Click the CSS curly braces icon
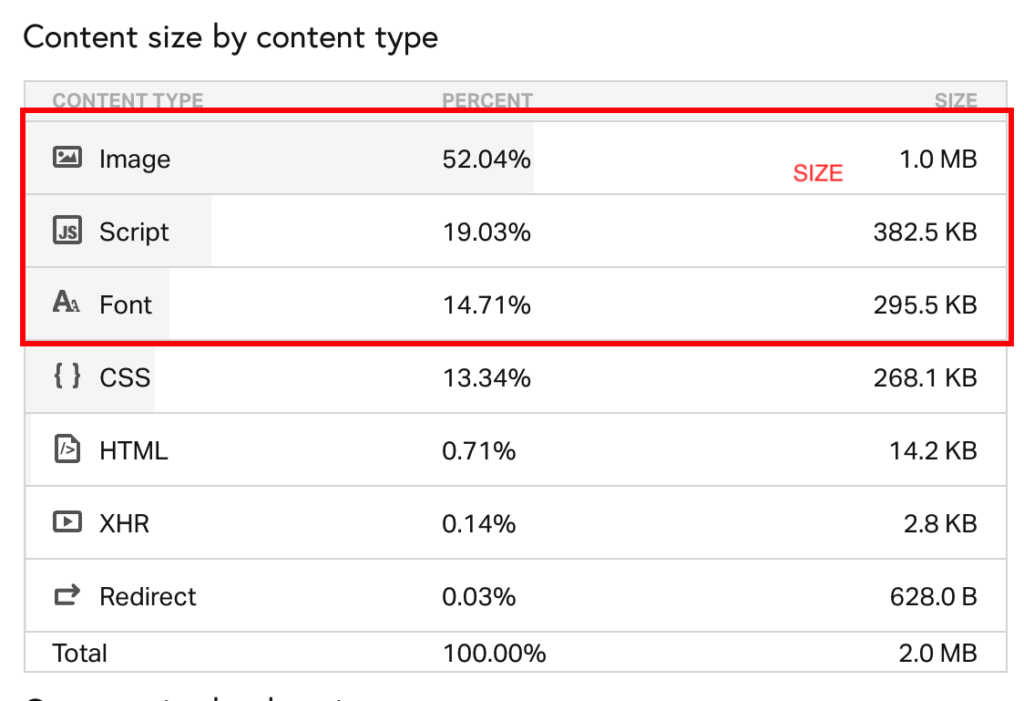 tap(67, 376)
